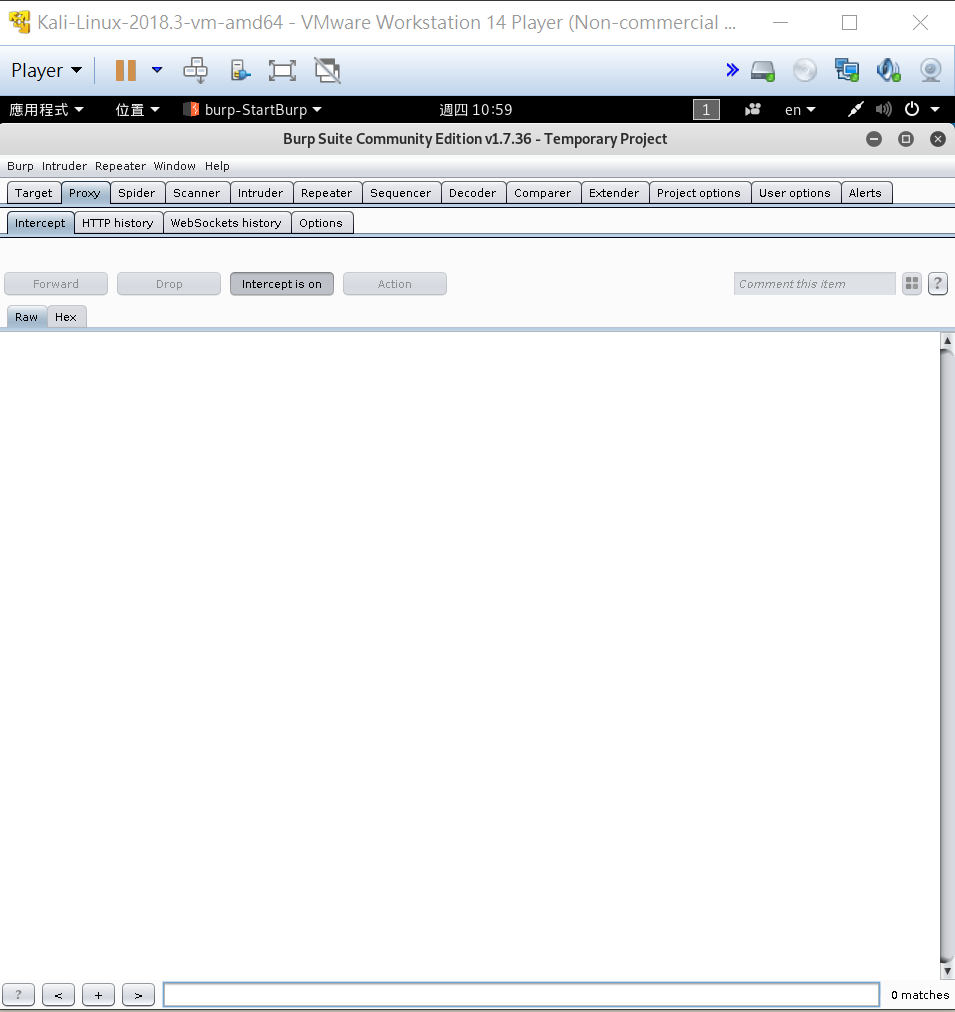
Task: Click the hard disk device icon
Action: [763, 70]
